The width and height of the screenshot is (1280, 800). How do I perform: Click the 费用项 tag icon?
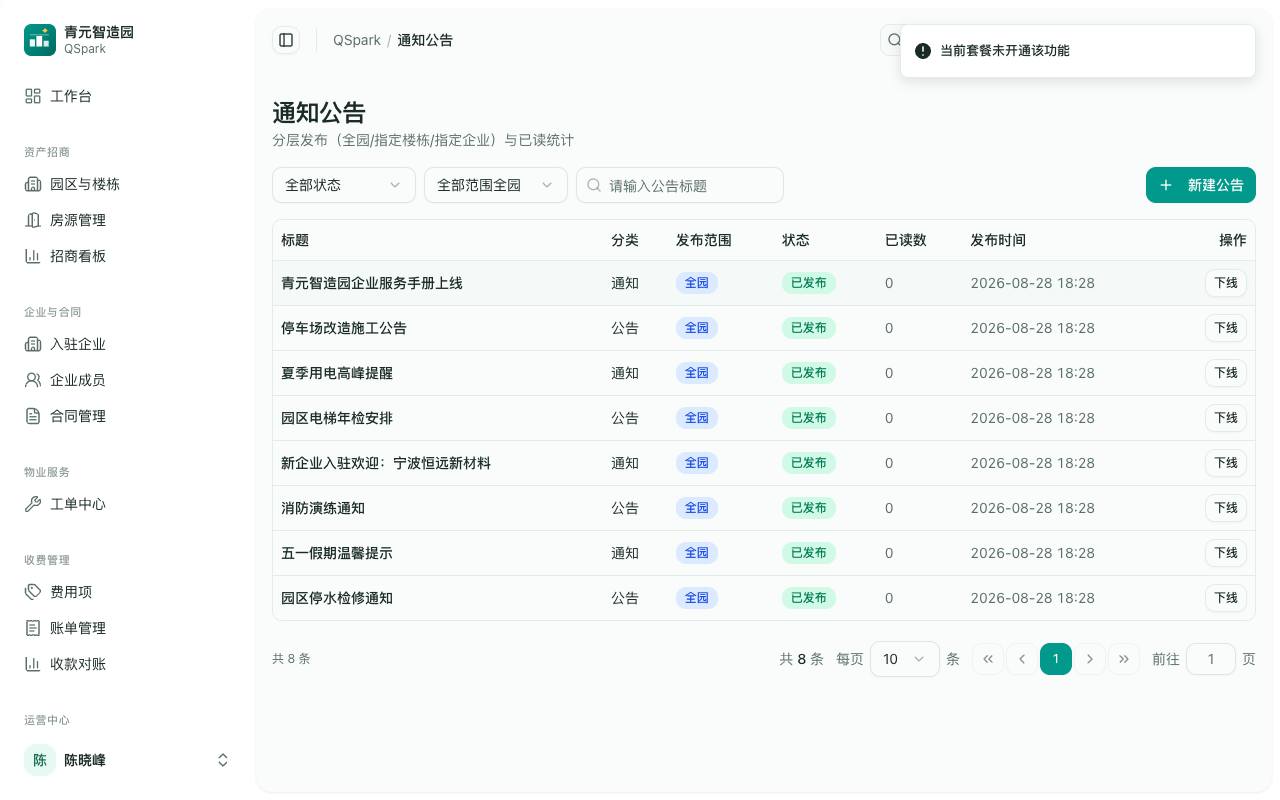(33, 592)
